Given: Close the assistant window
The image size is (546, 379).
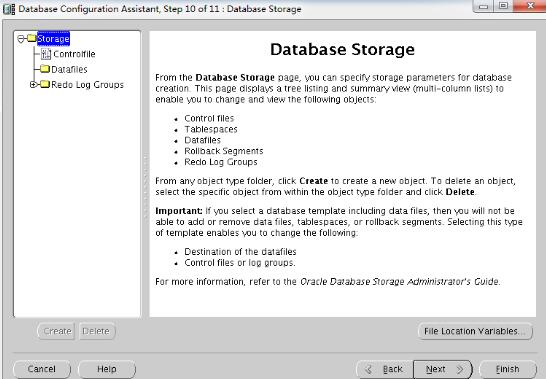Looking at the screenshot, I should 530,6.
